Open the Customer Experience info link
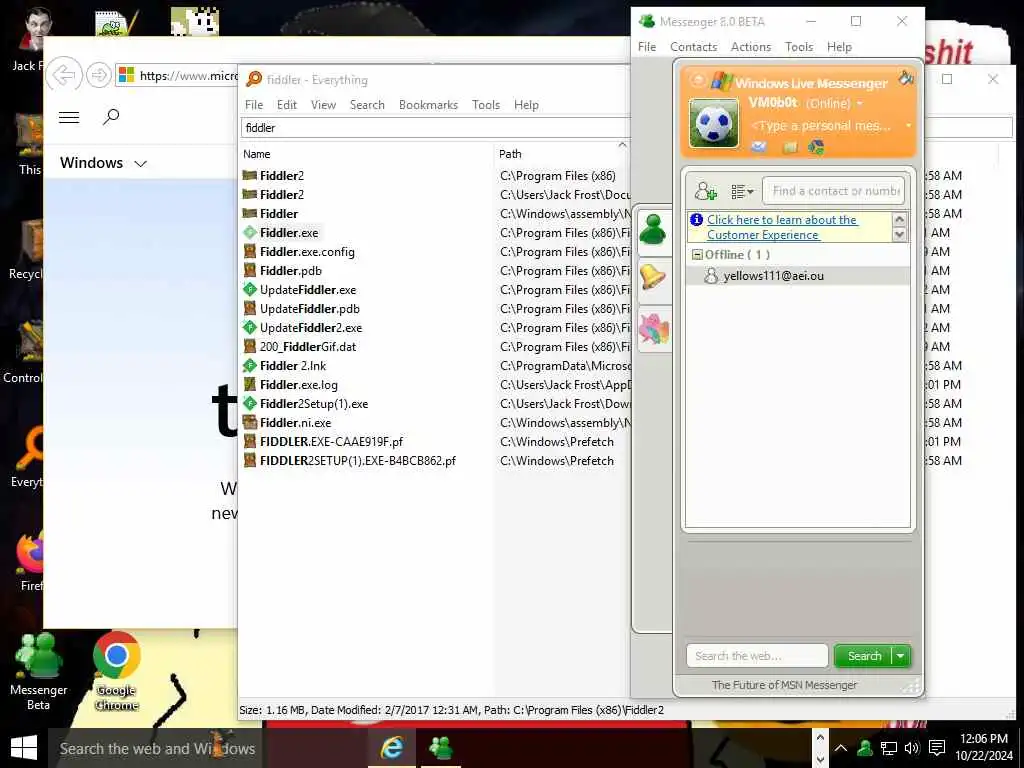The height and width of the screenshot is (768, 1024). point(782,227)
